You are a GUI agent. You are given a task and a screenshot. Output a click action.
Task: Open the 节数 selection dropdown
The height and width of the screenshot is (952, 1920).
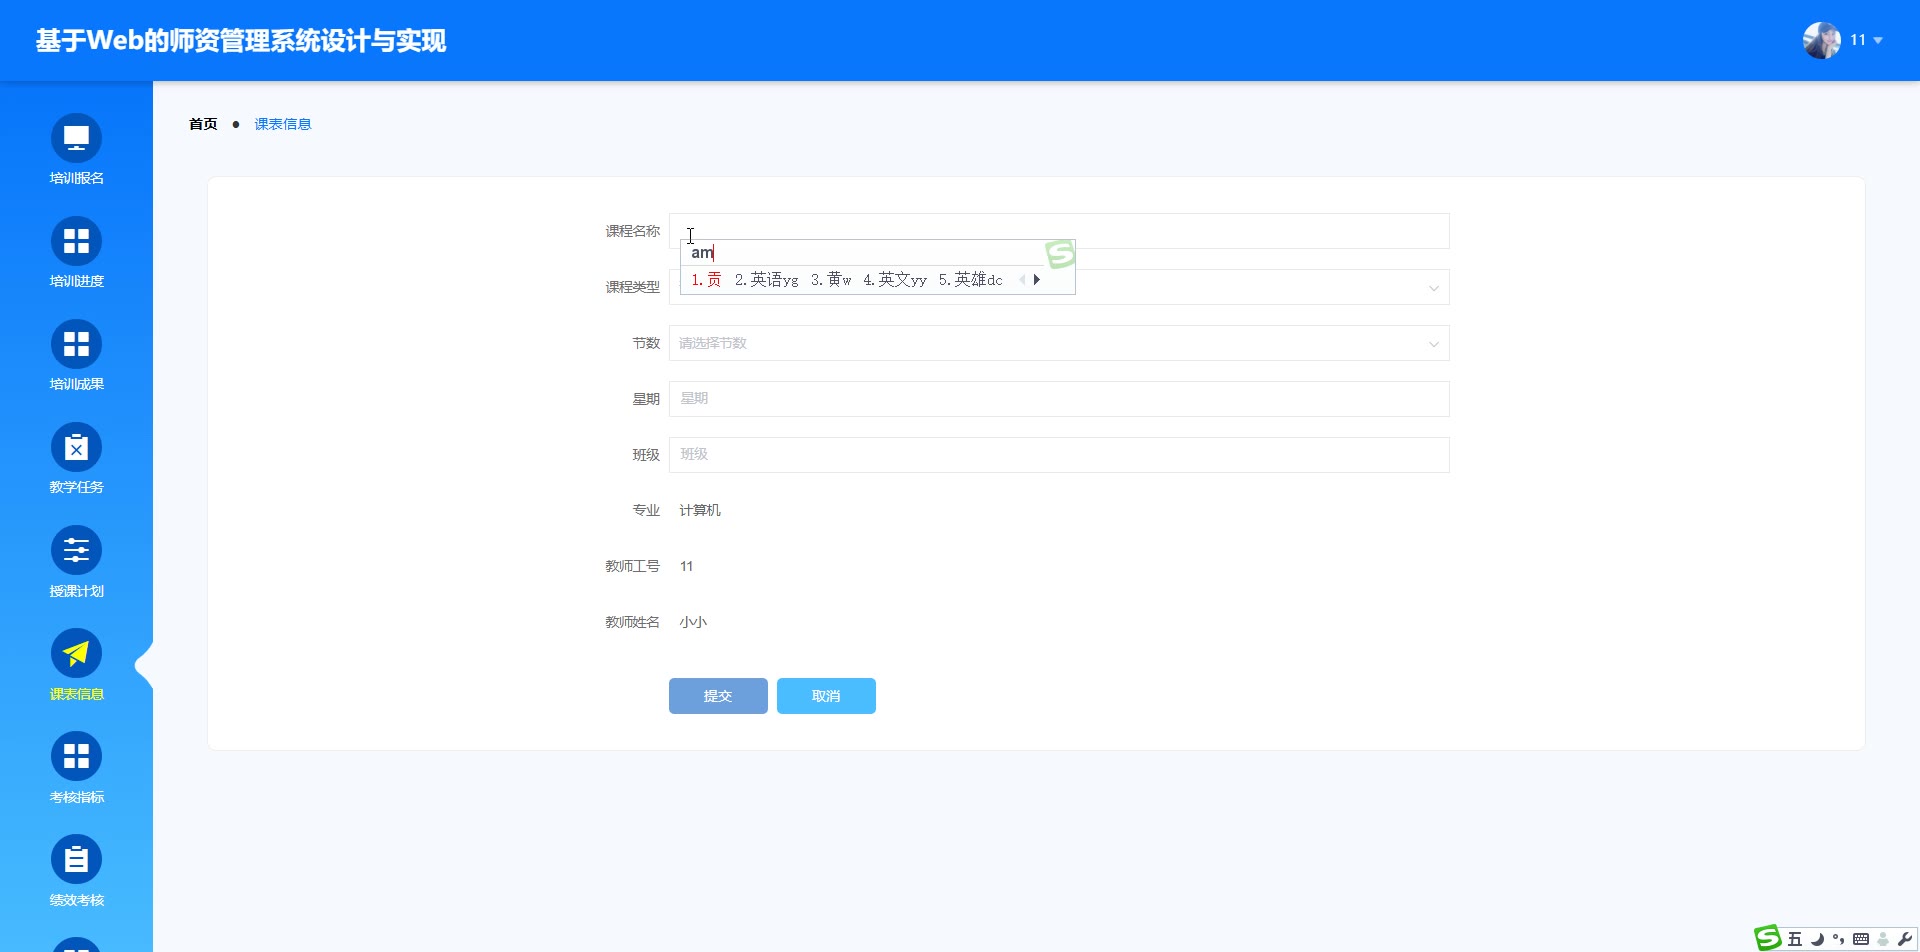coord(1059,343)
